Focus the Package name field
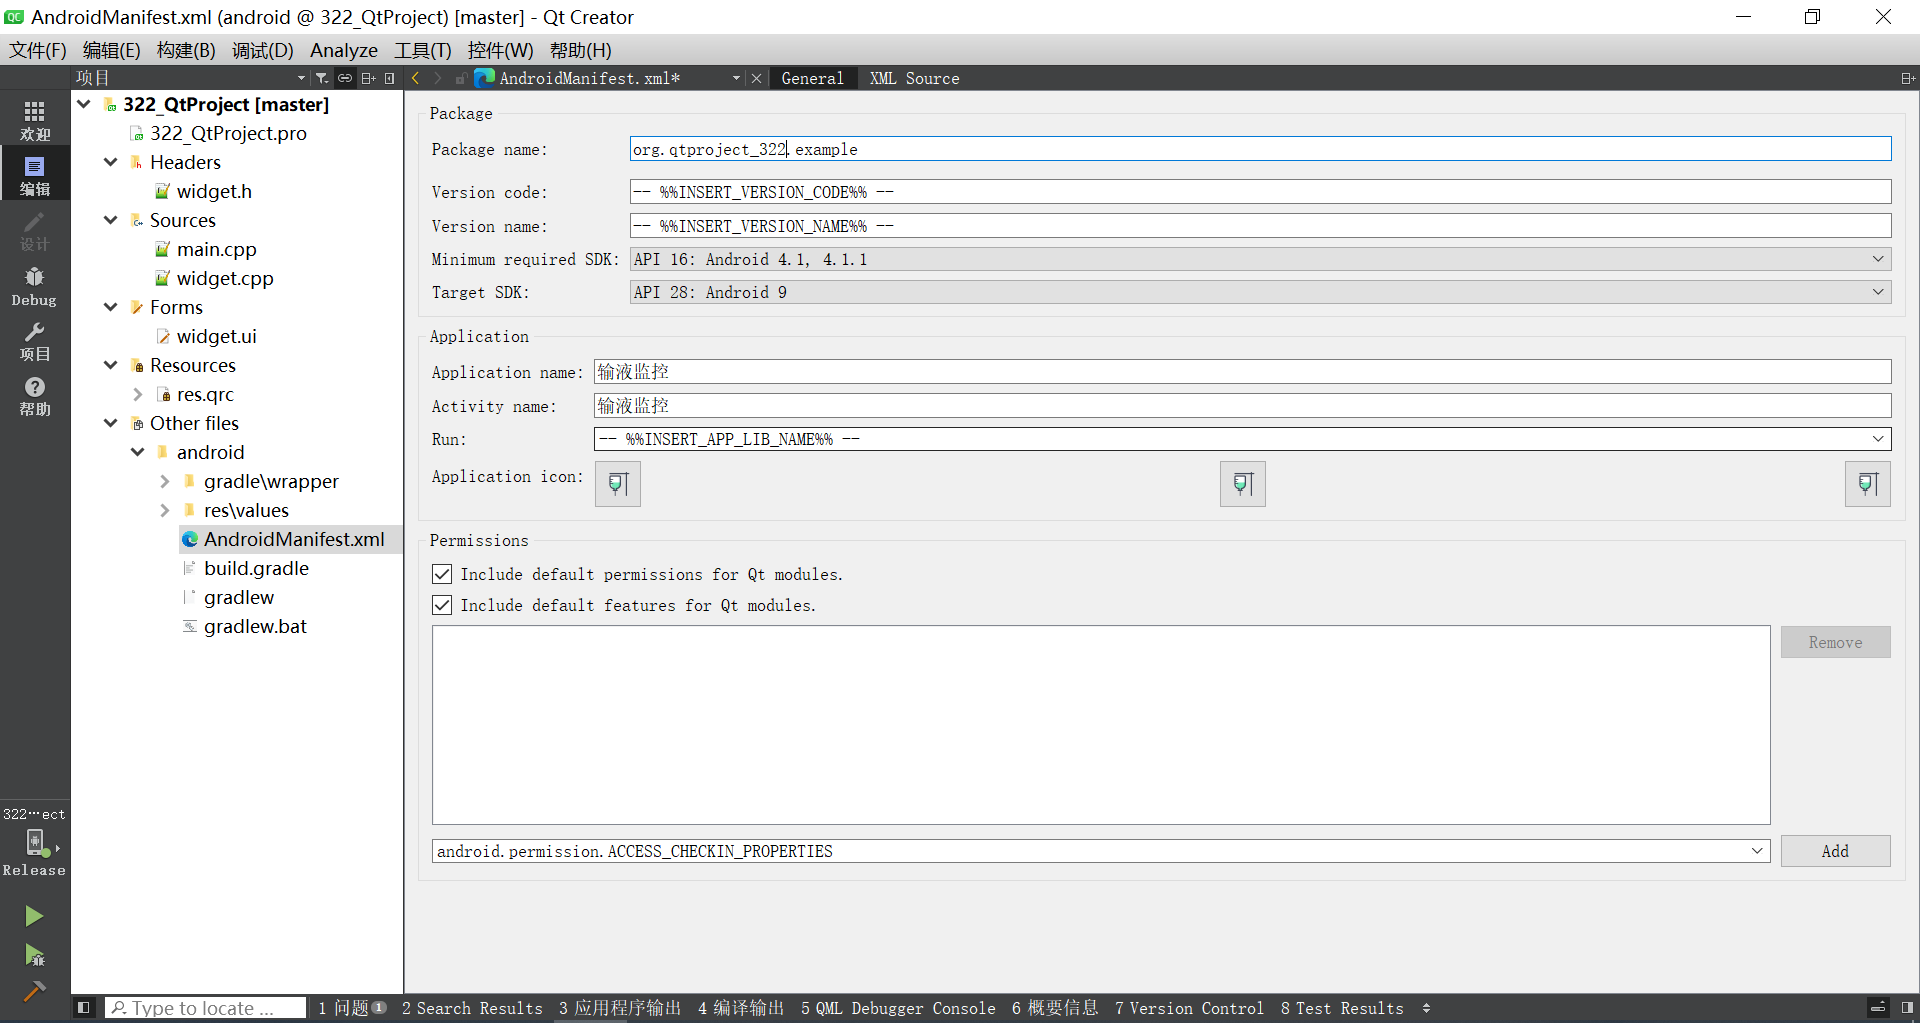 click(x=1260, y=149)
